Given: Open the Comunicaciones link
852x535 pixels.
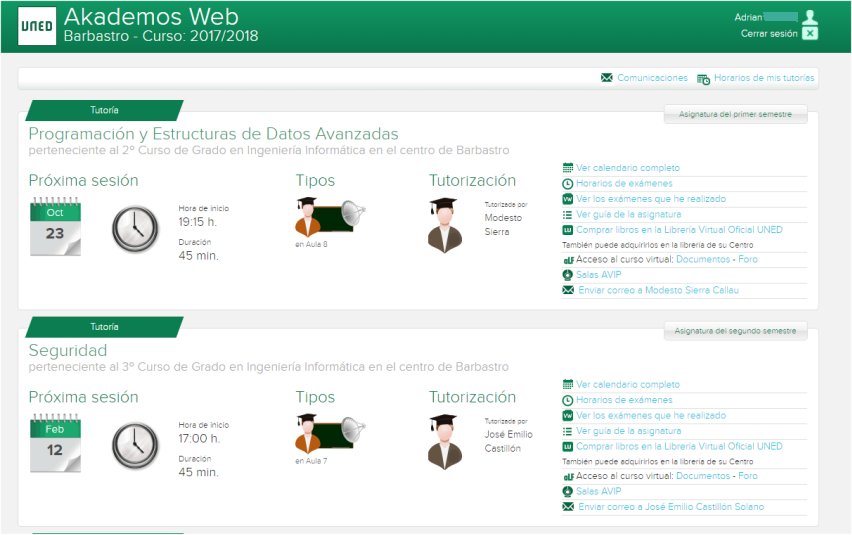Looking at the screenshot, I should 652,78.
